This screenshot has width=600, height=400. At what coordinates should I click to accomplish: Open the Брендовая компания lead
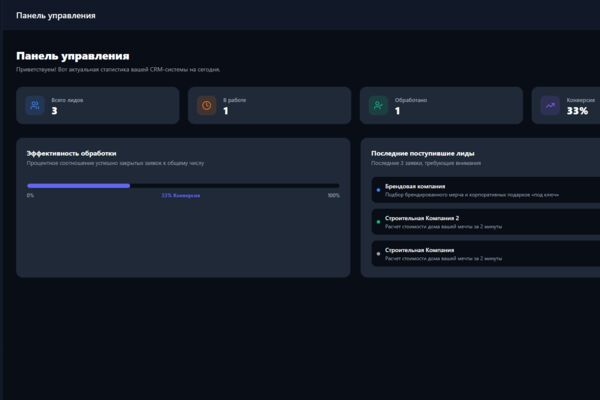(x=486, y=190)
